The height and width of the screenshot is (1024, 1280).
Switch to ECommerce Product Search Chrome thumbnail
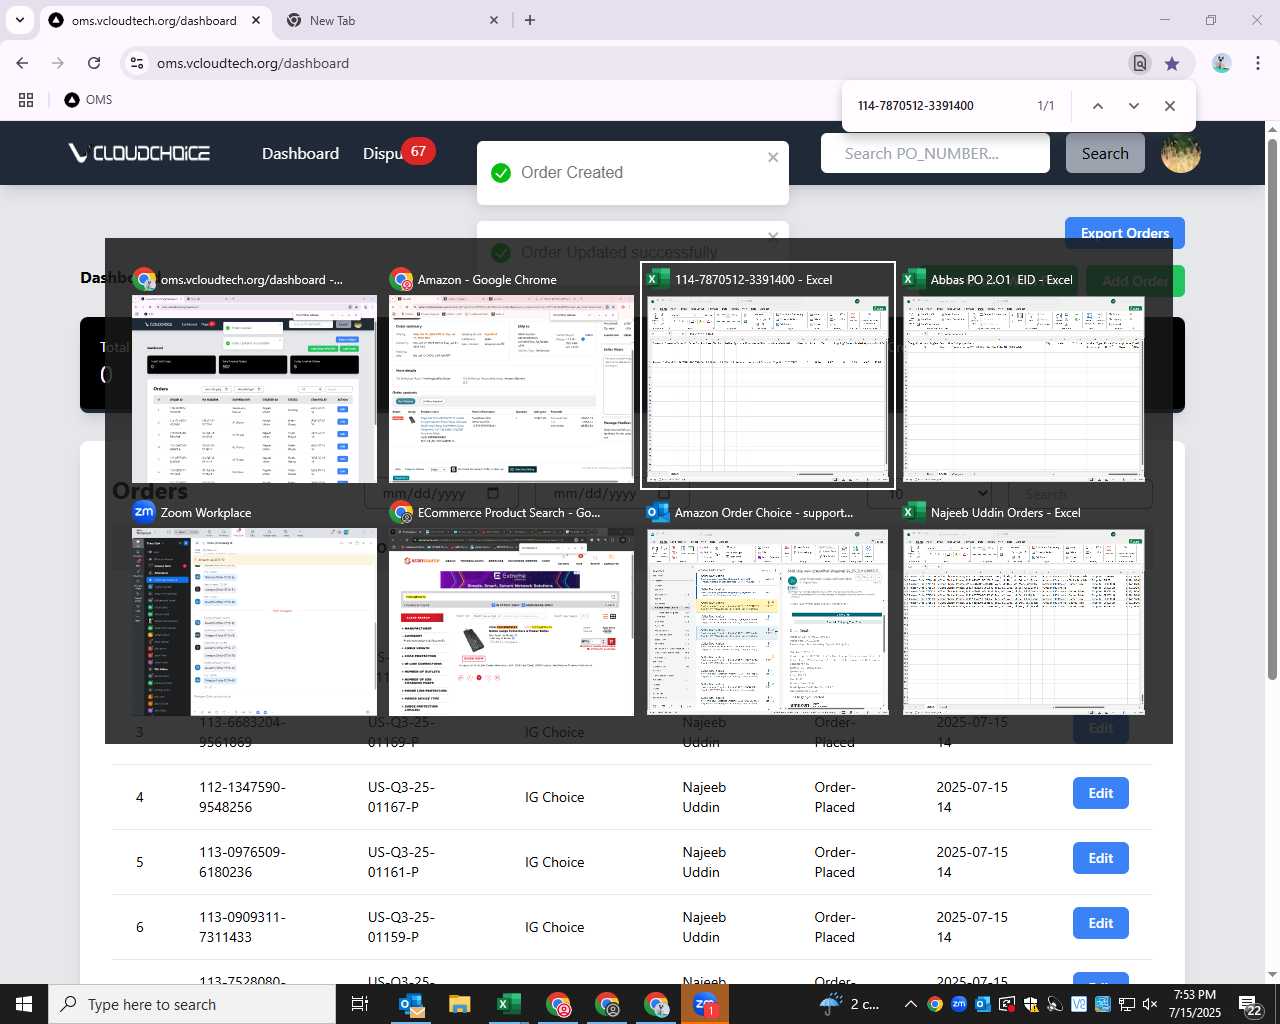pos(511,609)
